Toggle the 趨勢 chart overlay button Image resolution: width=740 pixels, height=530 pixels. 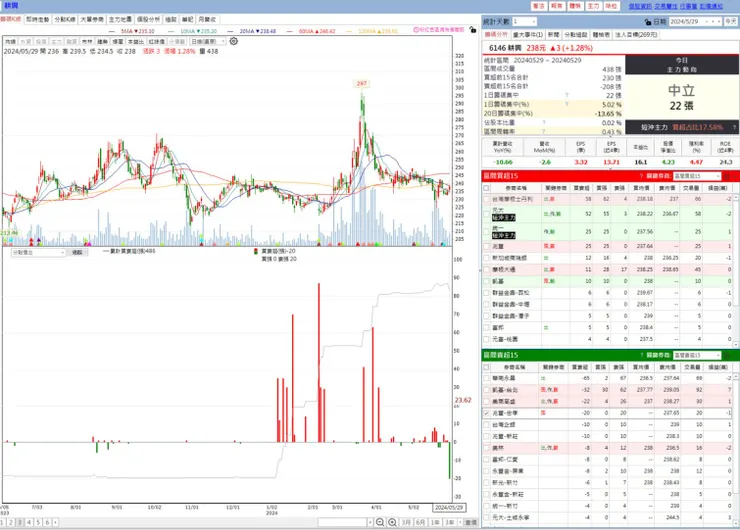[102, 42]
